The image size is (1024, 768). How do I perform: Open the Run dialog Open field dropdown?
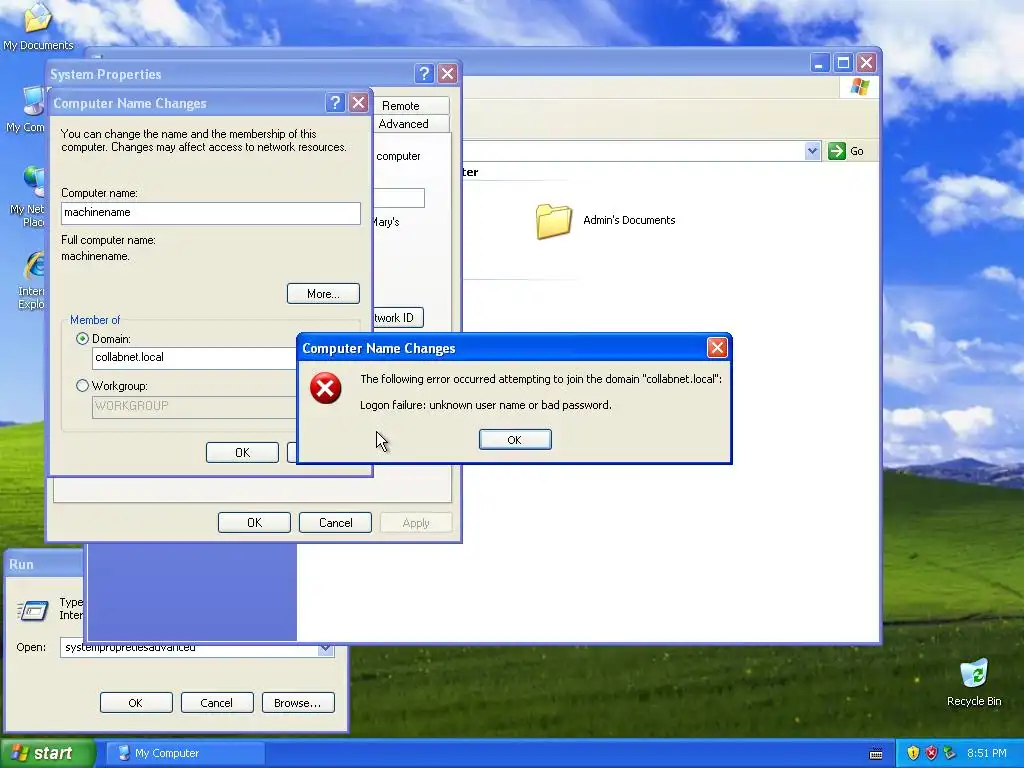(325, 648)
